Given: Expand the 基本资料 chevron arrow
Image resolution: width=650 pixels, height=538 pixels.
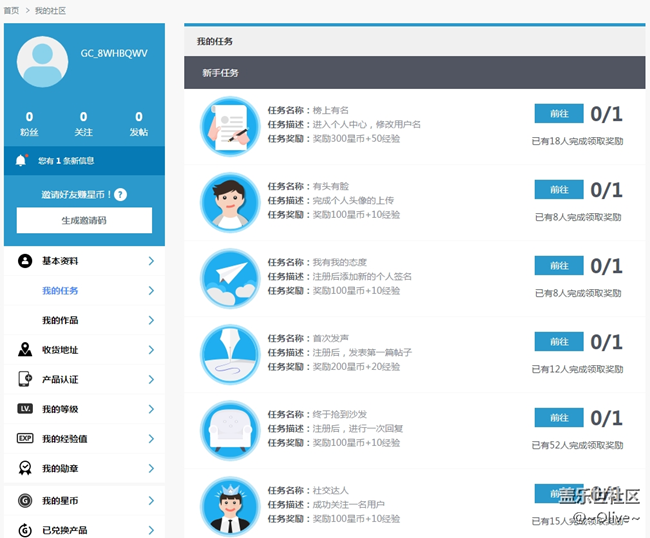Looking at the screenshot, I should coord(151,261).
